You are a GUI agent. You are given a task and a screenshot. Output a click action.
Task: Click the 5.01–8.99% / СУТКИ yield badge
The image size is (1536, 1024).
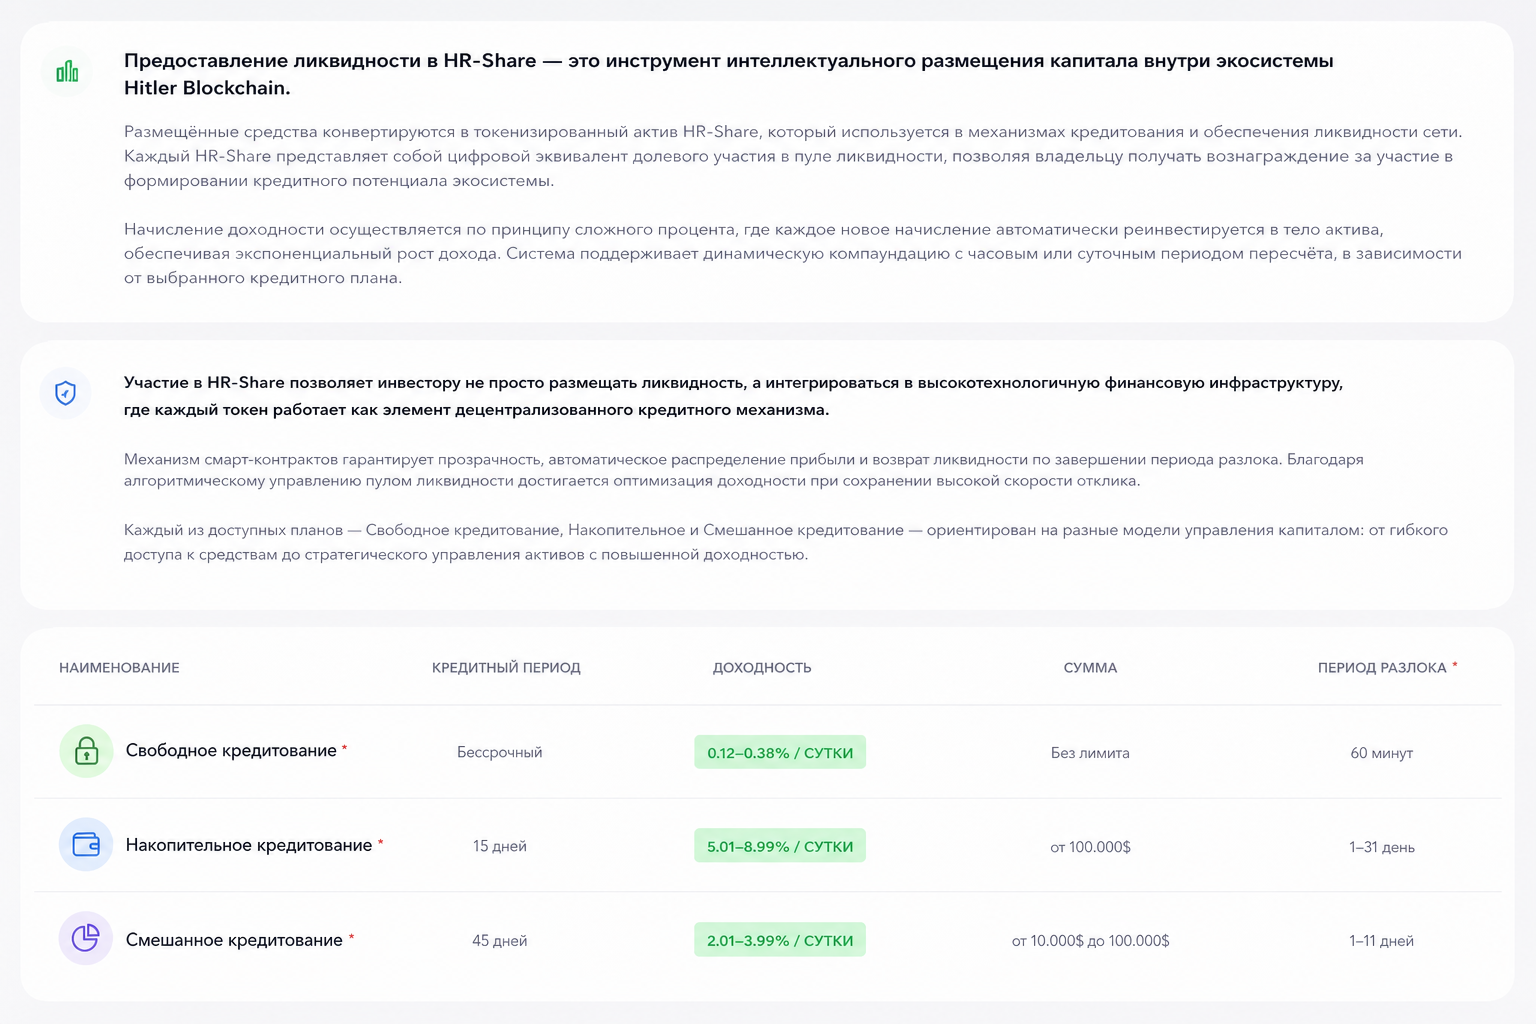click(x=780, y=846)
